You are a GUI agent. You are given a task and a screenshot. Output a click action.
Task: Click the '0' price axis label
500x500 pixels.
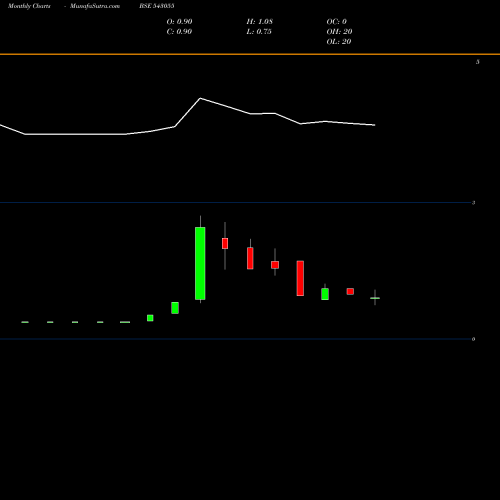pyautogui.click(x=473, y=339)
